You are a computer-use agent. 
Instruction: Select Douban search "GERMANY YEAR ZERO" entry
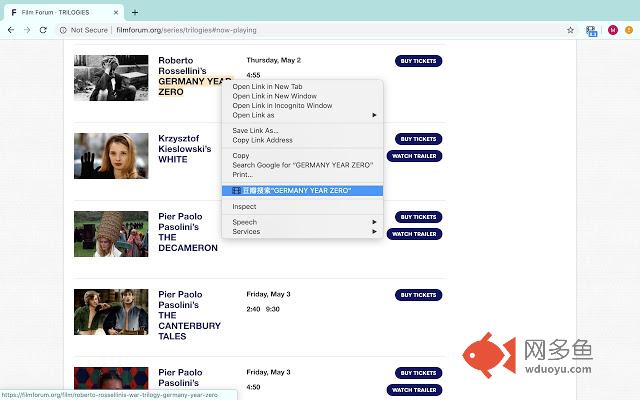[x=302, y=191]
